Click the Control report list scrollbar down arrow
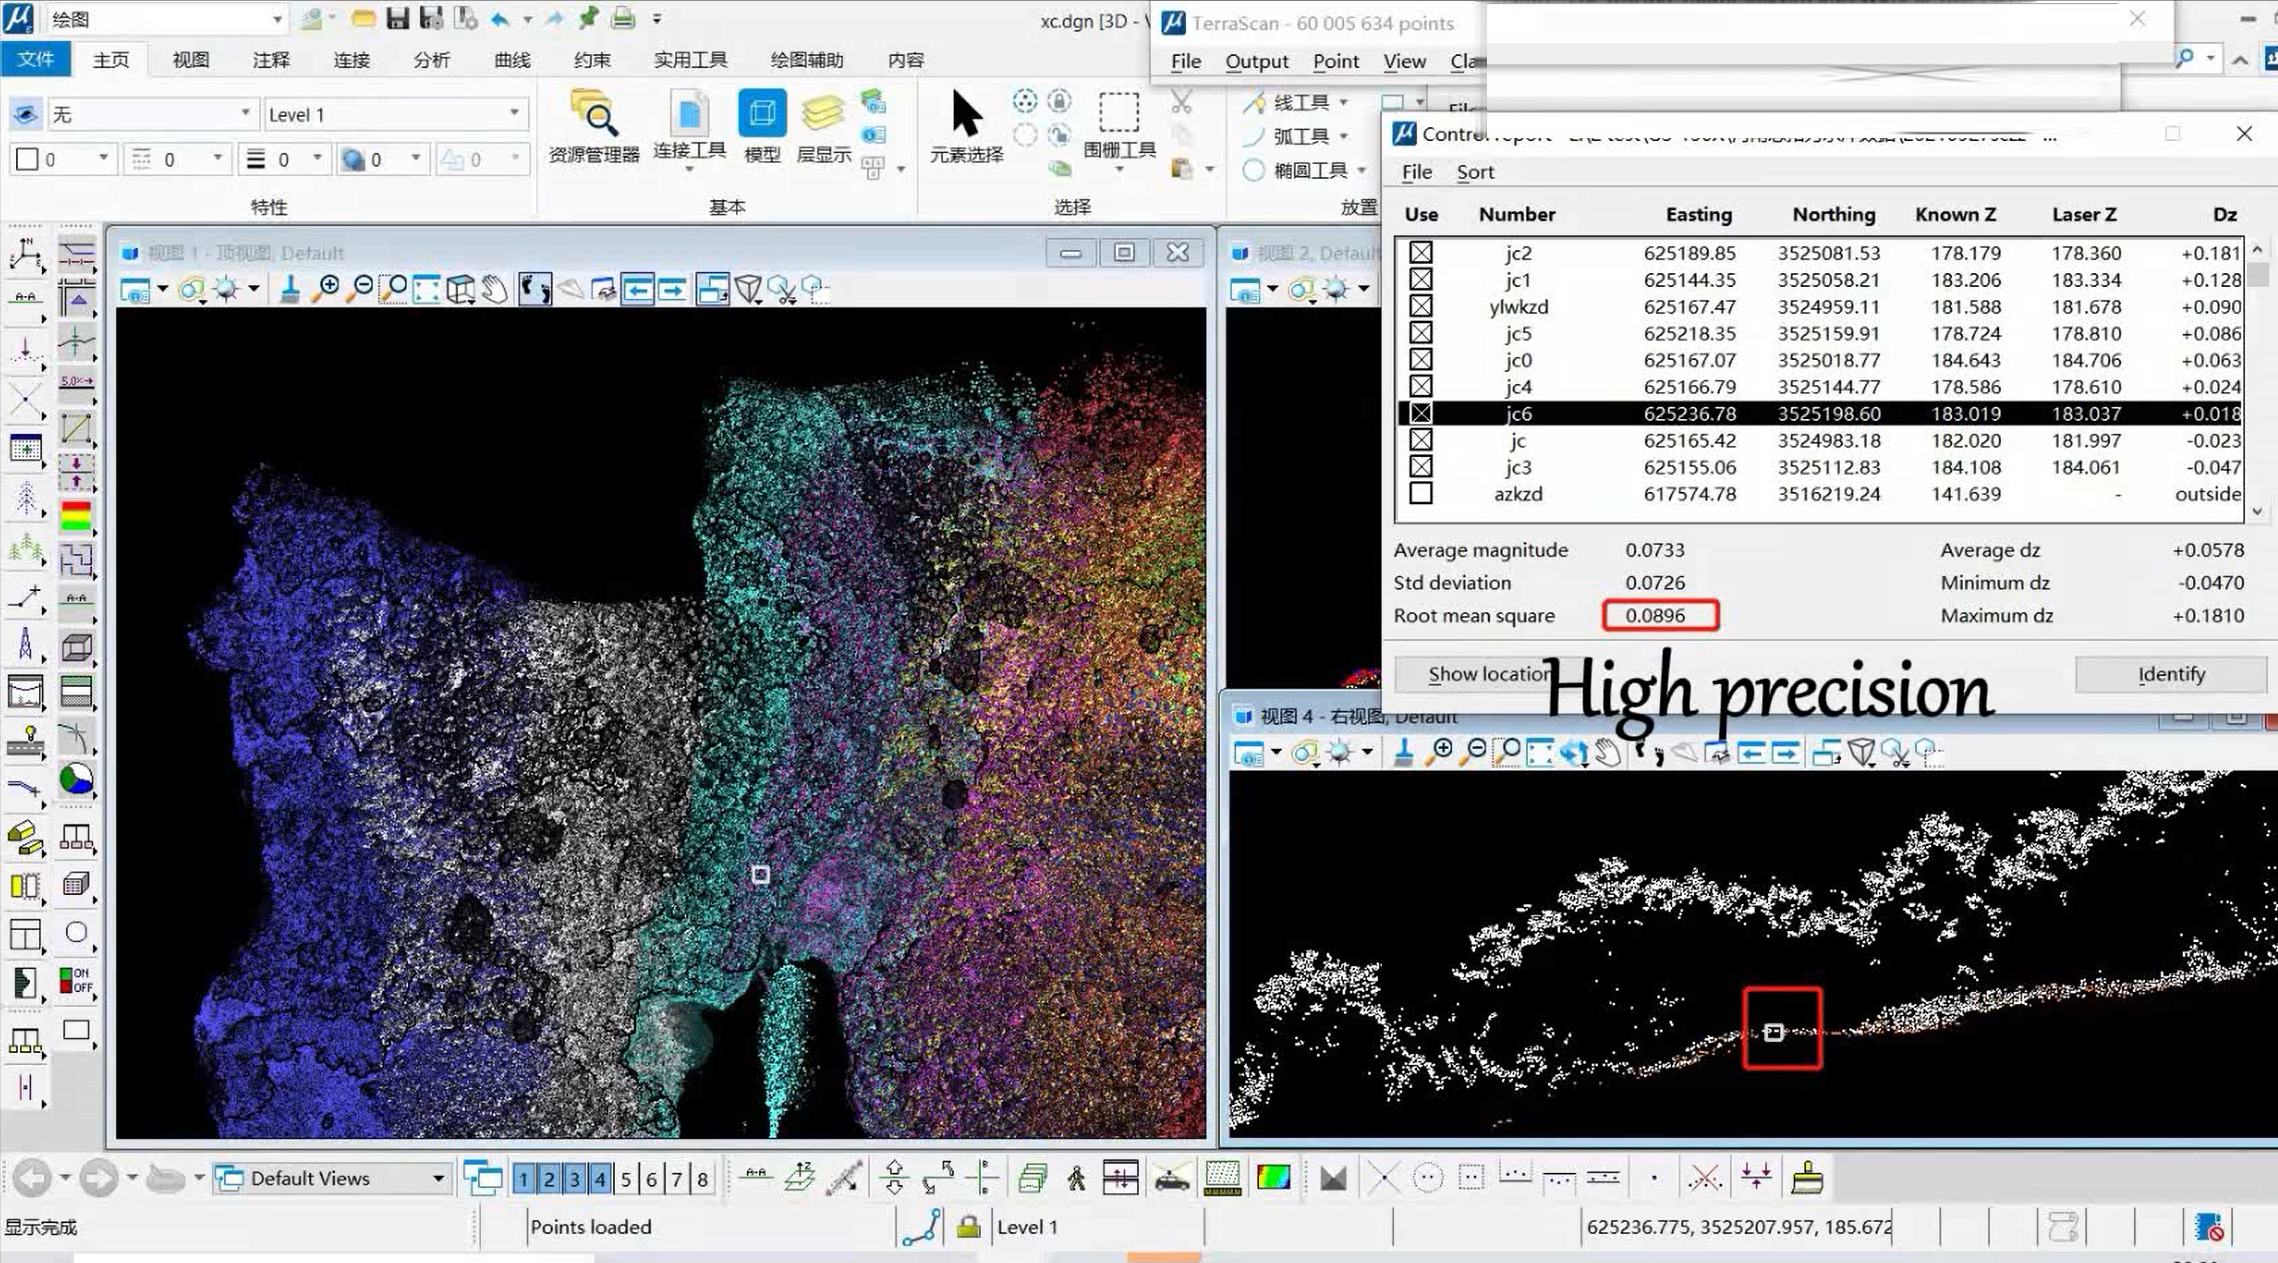The width and height of the screenshot is (2278, 1263). (x=2257, y=512)
